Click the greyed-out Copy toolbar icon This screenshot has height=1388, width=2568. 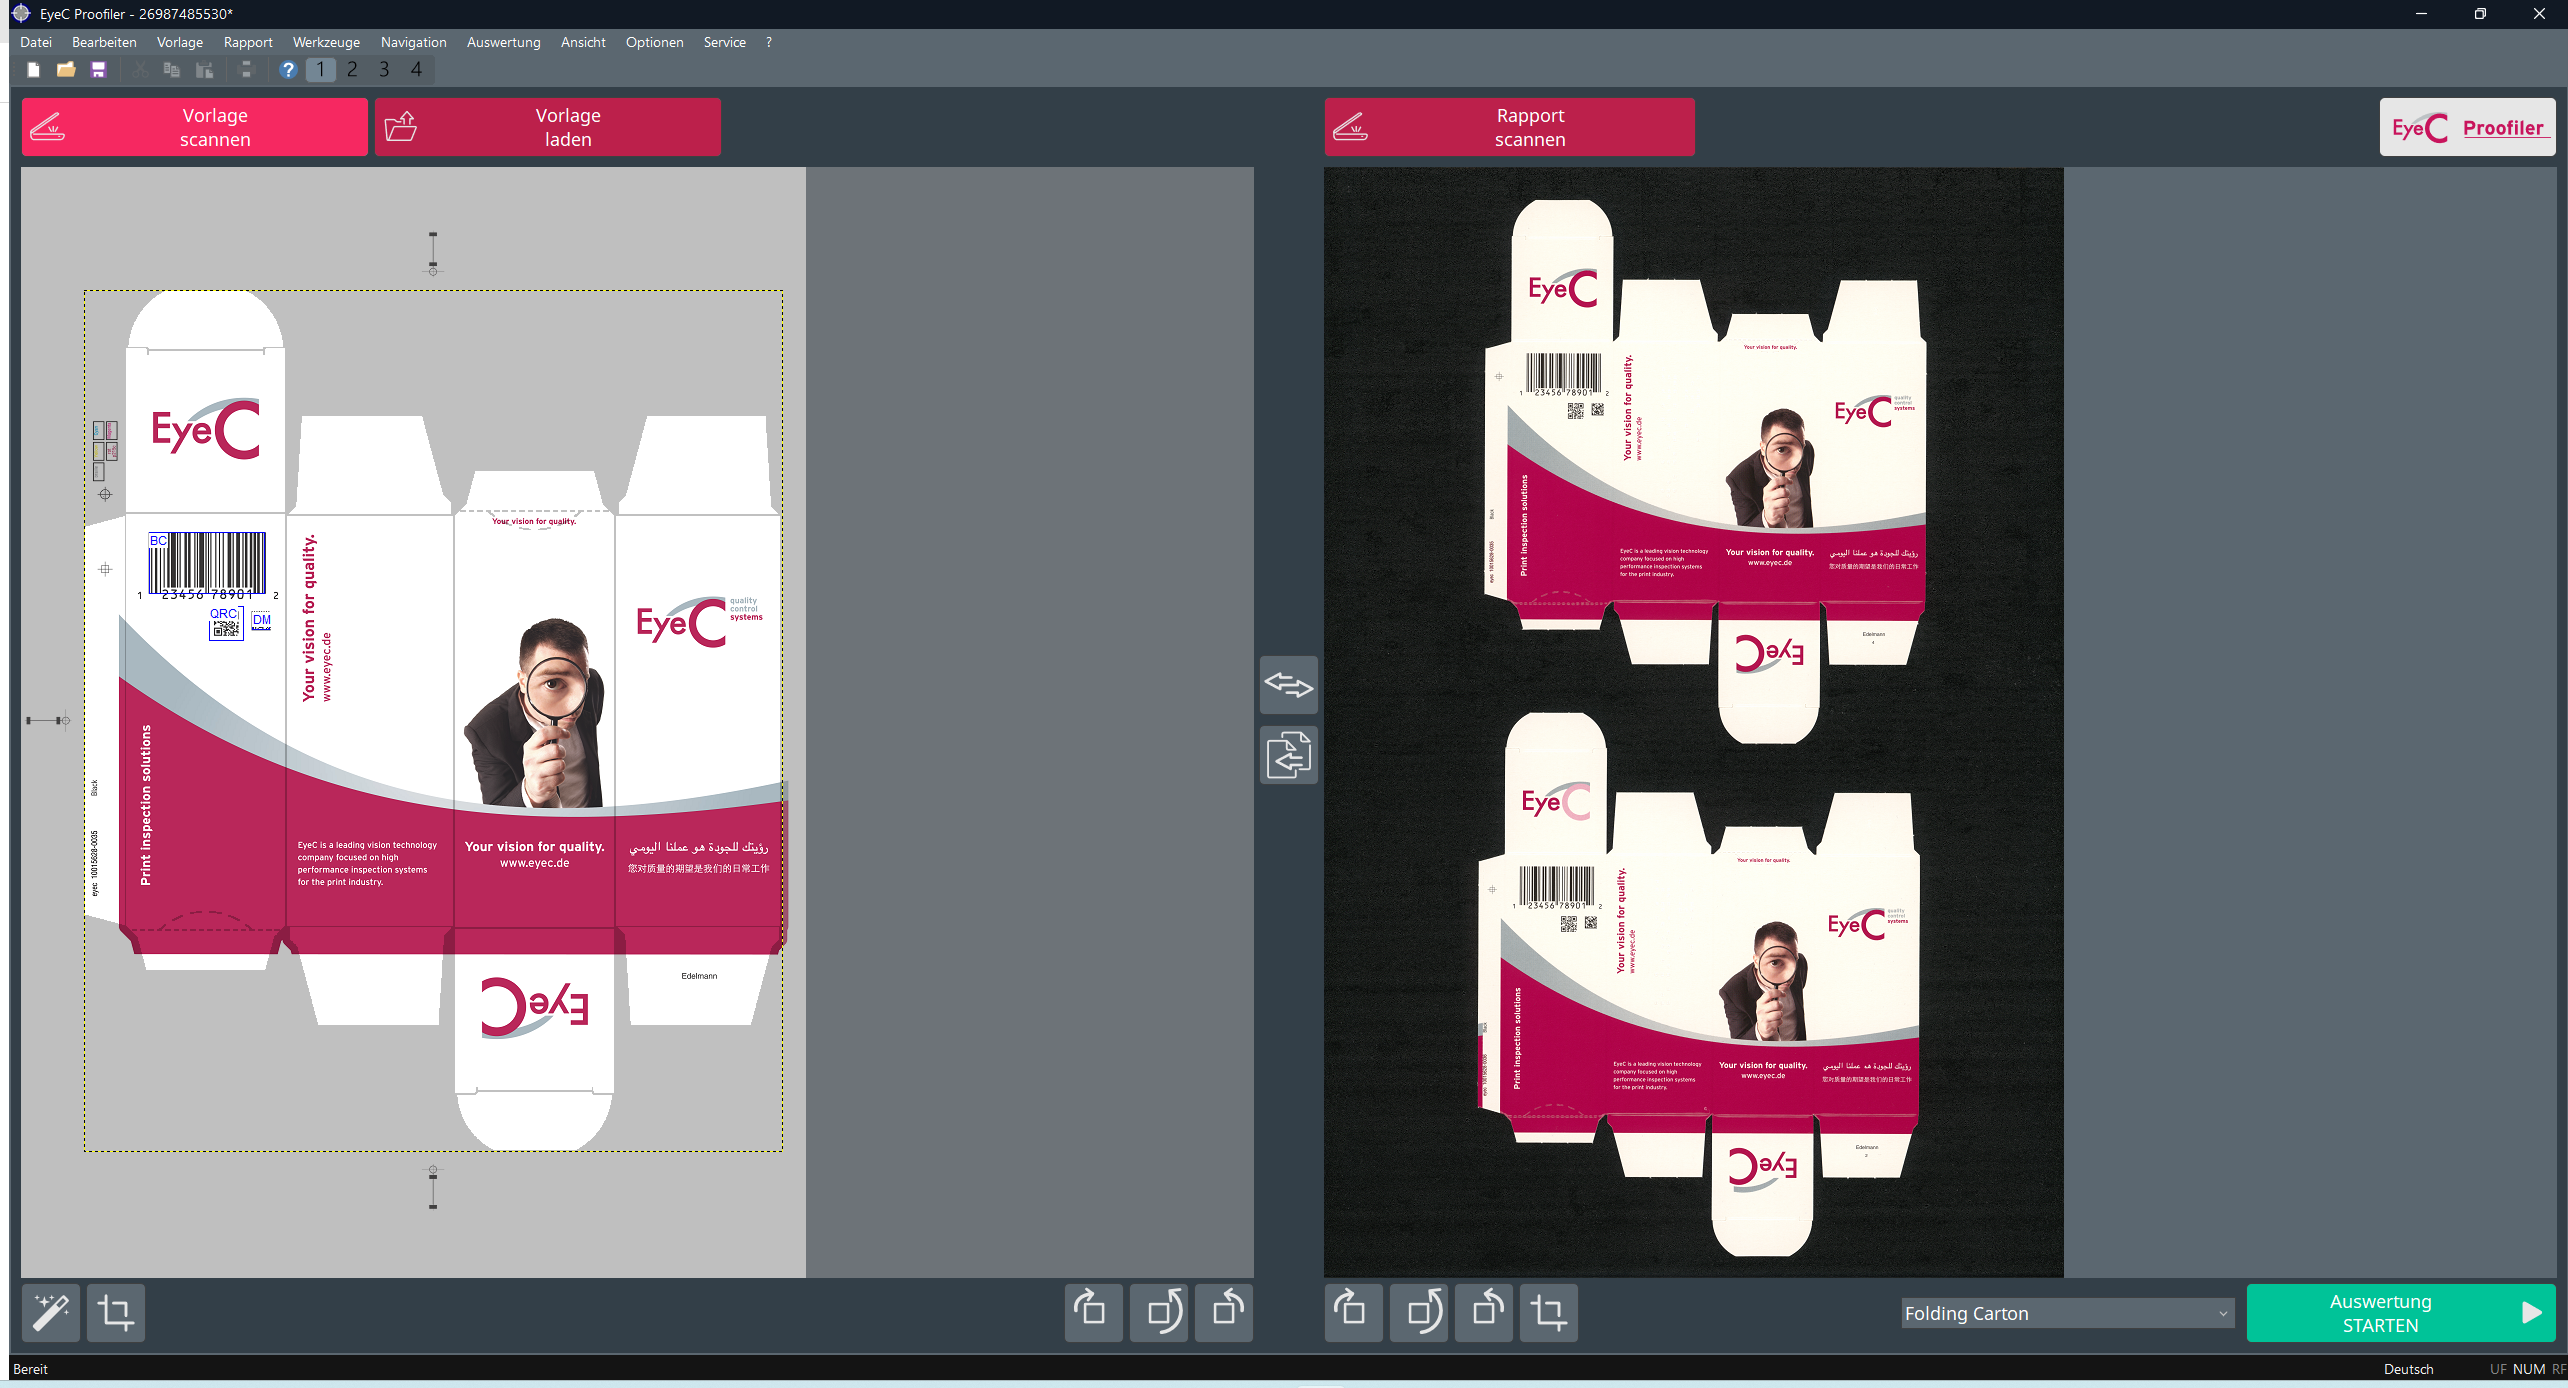pos(172,70)
